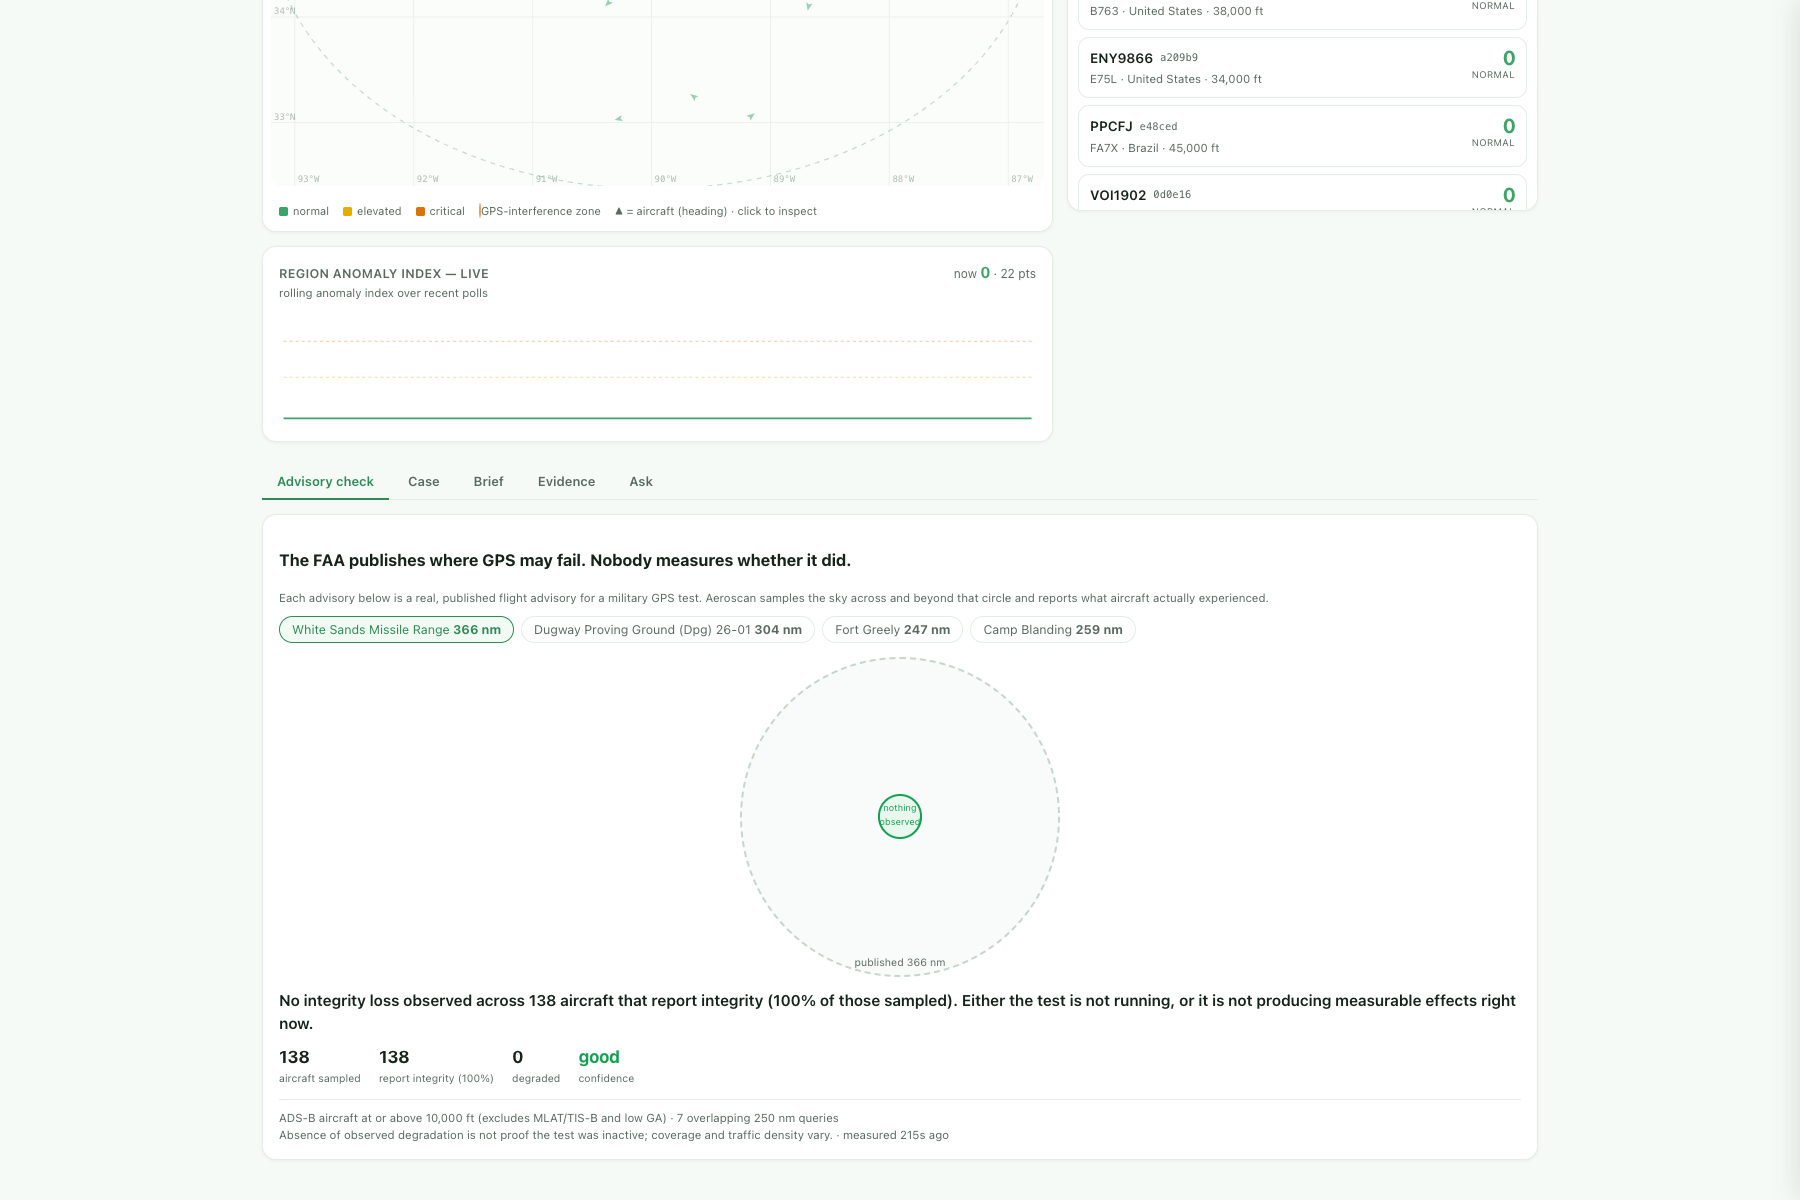Click the "nothing observed" circle in the diagram

[x=900, y=816]
